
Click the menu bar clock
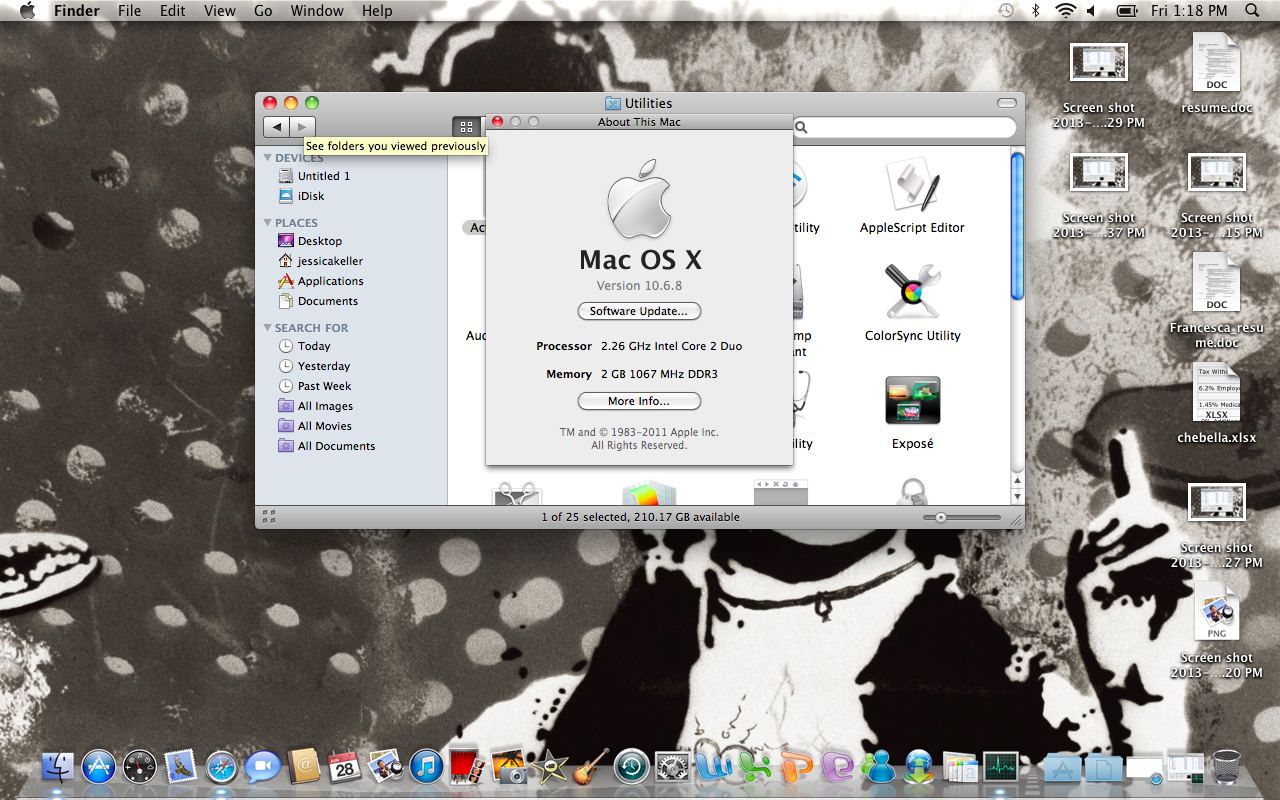[1189, 11]
